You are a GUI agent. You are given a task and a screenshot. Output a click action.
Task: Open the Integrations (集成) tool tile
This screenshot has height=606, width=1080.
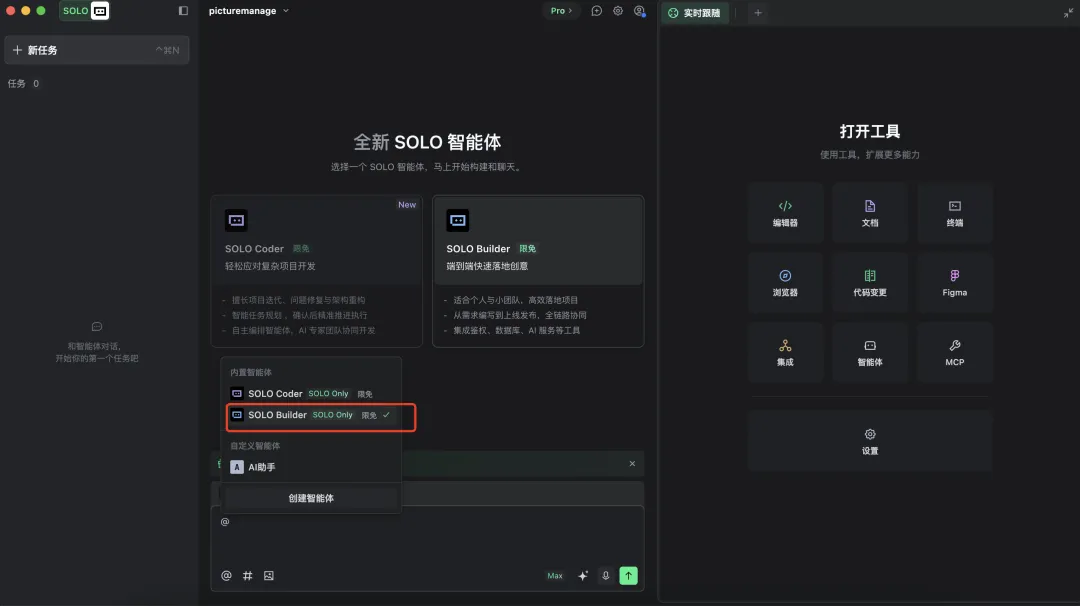click(x=785, y=353)
